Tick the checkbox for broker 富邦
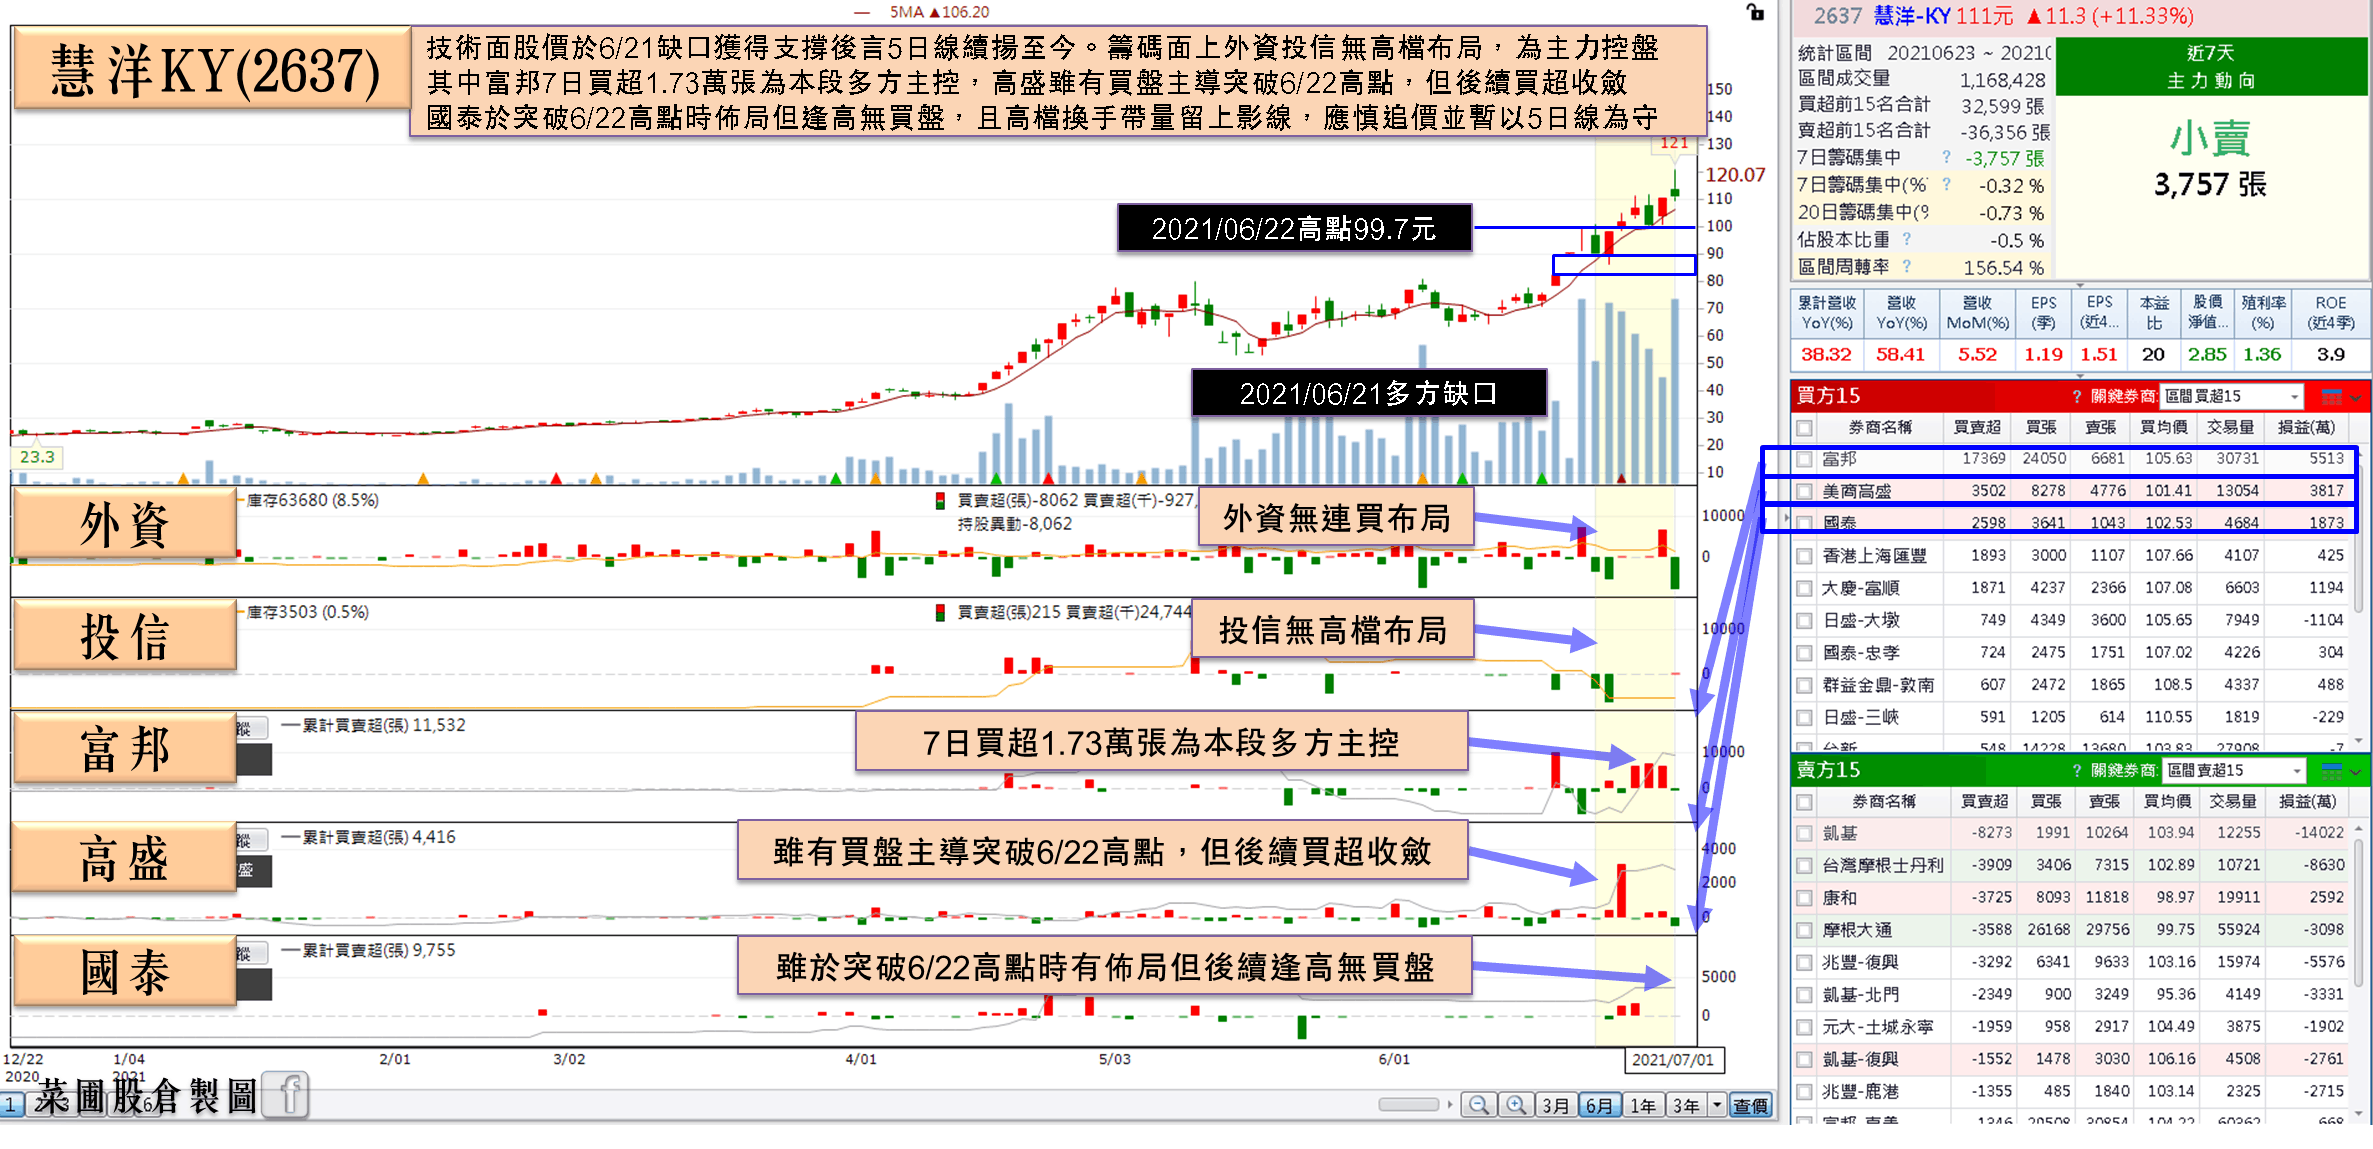The height and width of the screenshot is (1149, 2373). pos(1804,459)
